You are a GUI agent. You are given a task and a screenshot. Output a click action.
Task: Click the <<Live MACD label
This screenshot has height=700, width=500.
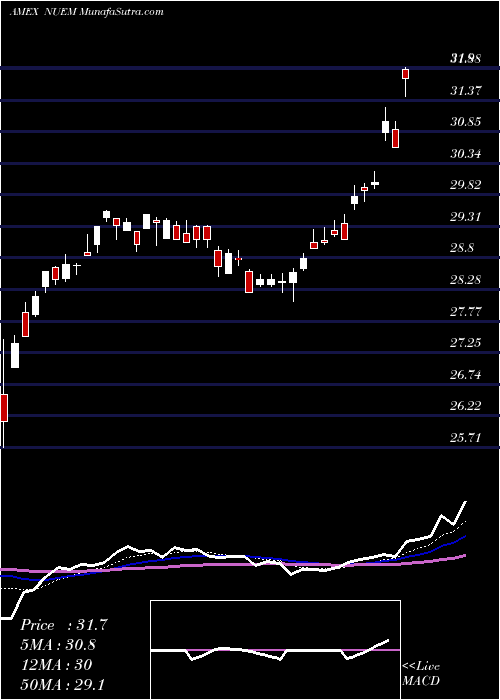[x=421, y=673]
